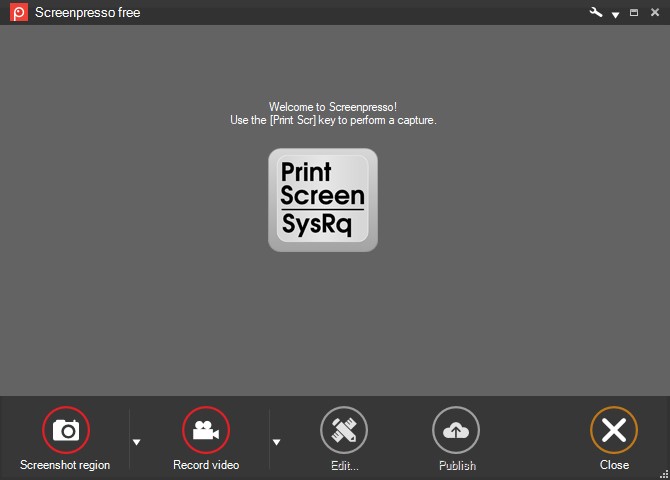This screenshot has height=480, width=670.
Task: Click the orange-circled X Close icon
Action: coord(614,430)
